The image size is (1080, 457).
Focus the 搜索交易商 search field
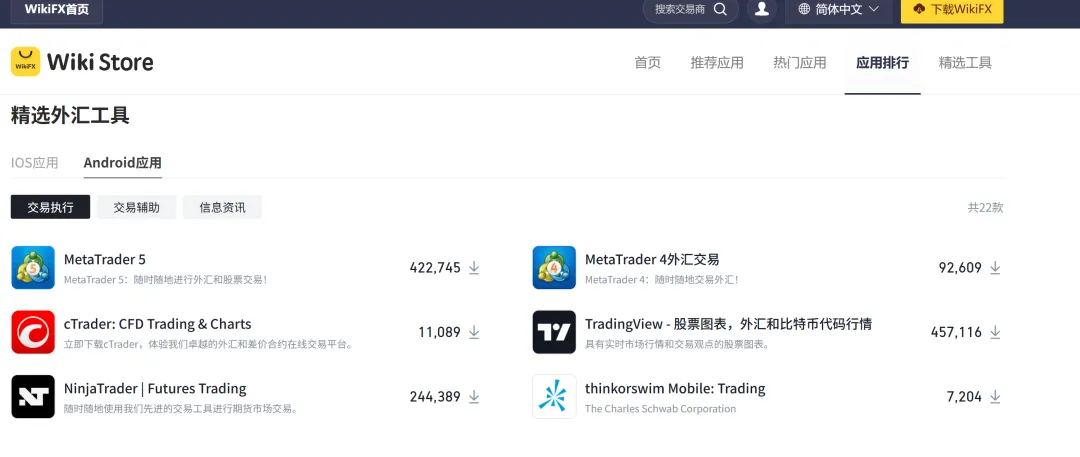point(690,9)
